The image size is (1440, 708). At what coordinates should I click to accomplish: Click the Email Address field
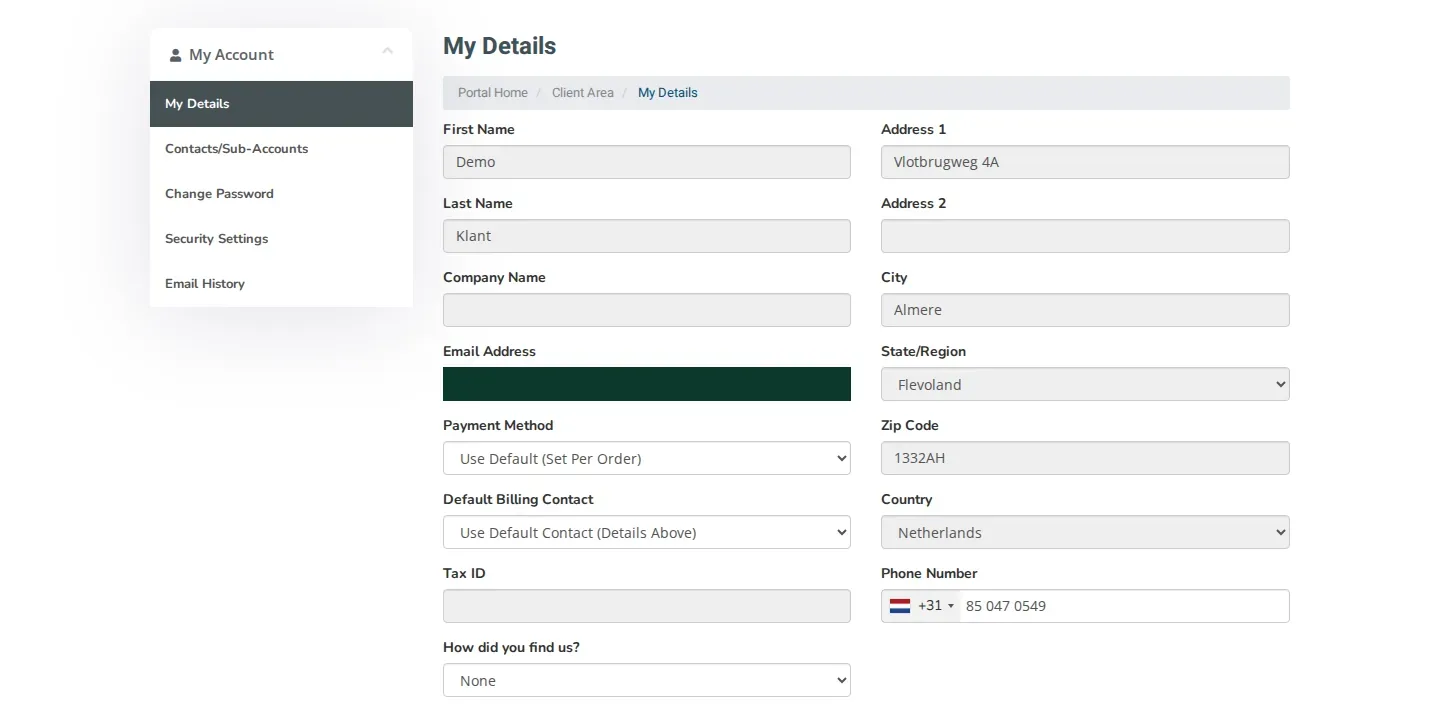tap(647, 384)
